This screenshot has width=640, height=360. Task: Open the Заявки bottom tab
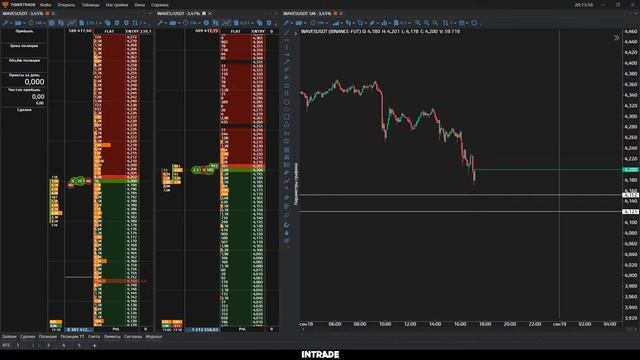pos(9,337)
